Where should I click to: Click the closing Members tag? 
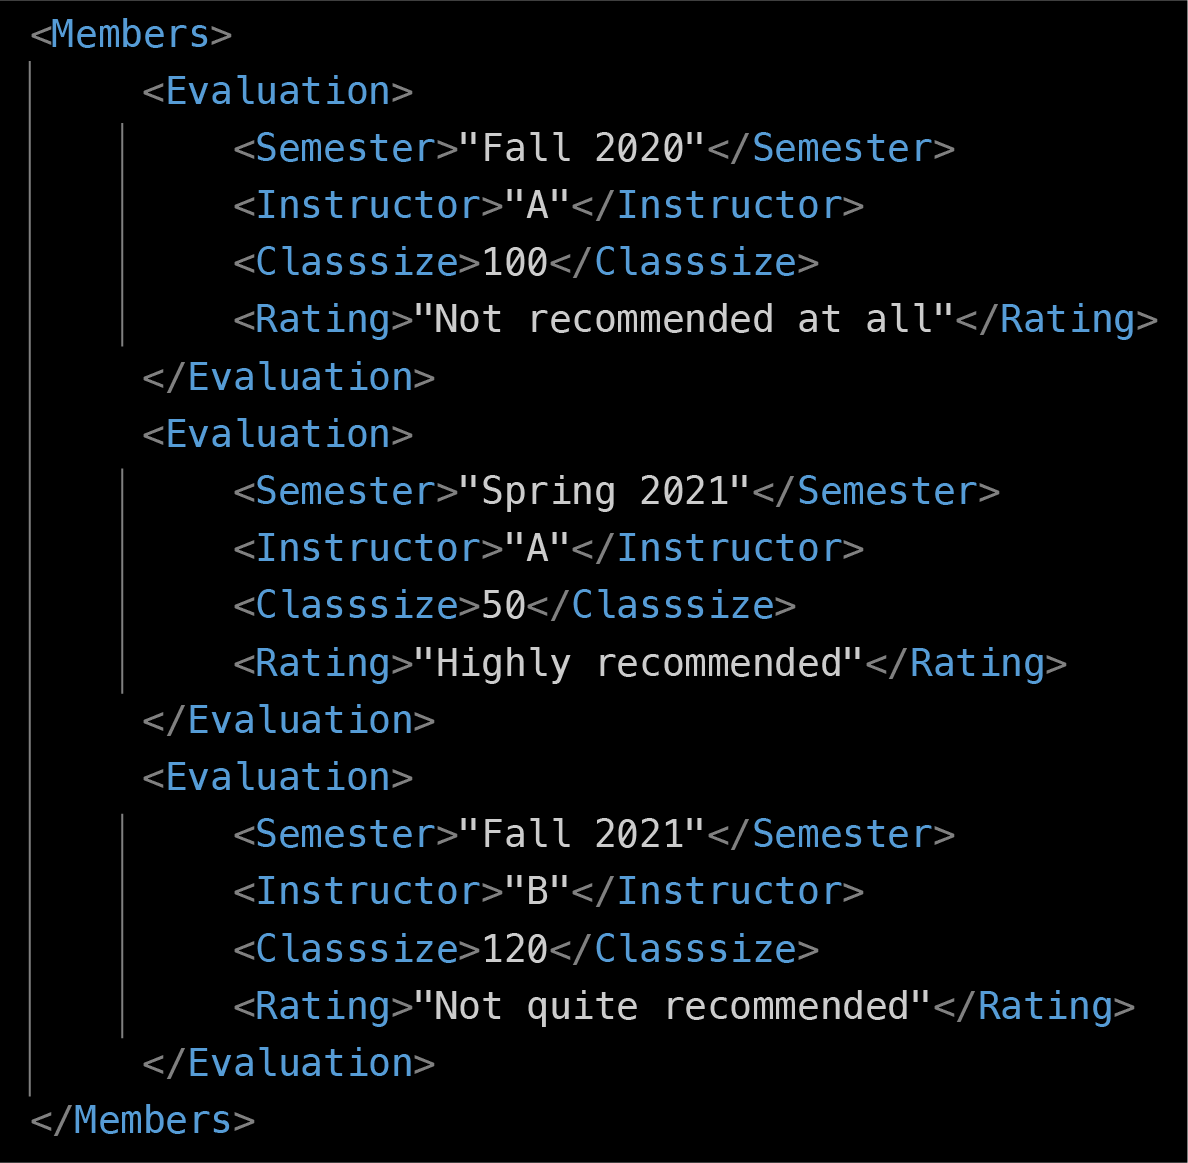(x=142, y=1120)
